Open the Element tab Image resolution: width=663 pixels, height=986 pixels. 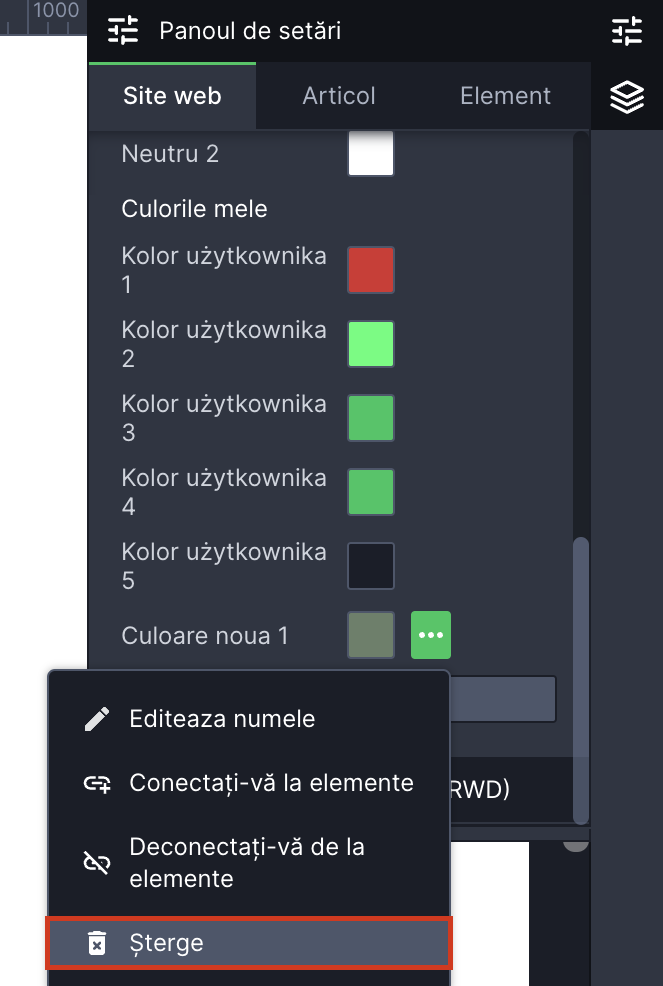(505, 97)
